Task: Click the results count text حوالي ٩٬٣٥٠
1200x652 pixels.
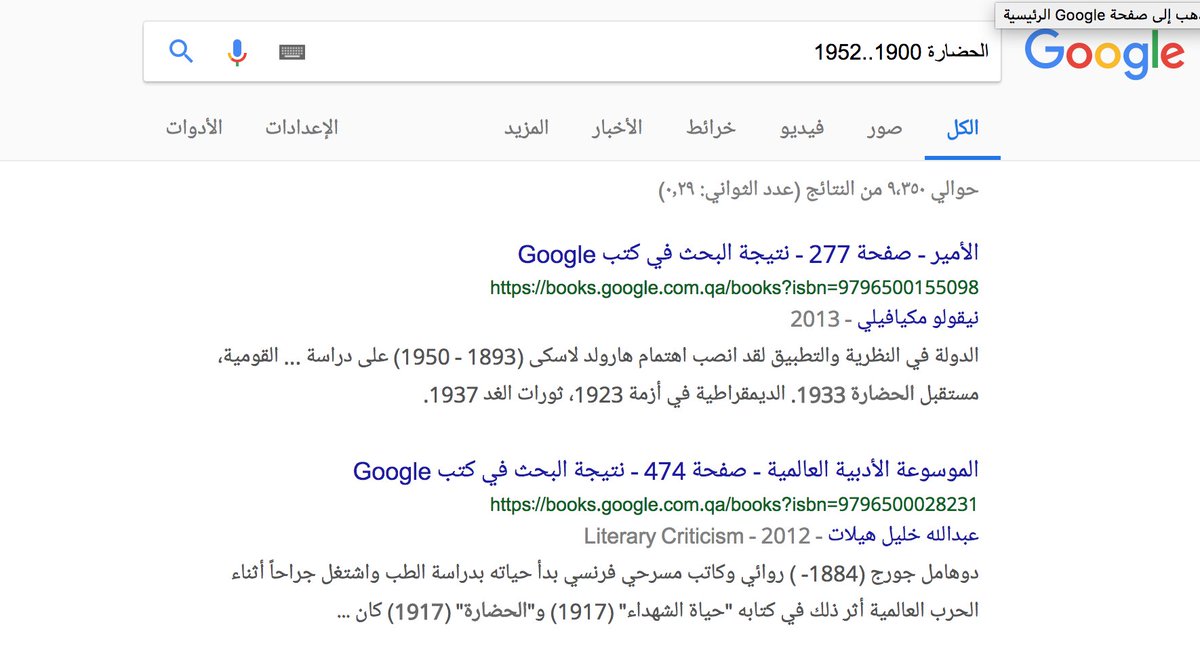Action: [x=819, y=190]
